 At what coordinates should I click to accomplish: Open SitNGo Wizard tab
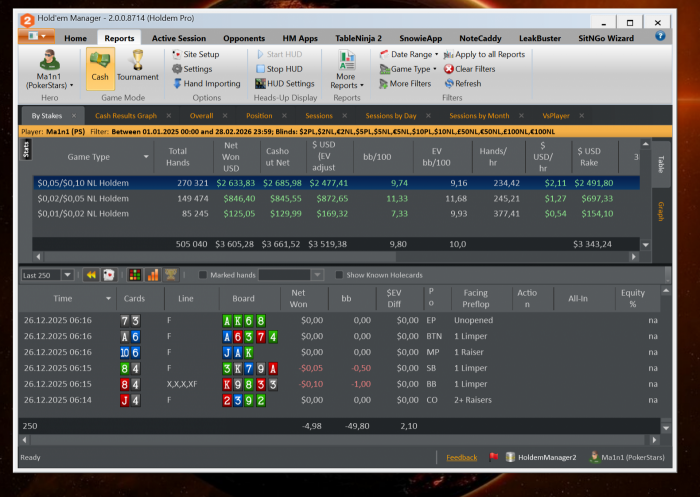606,38
